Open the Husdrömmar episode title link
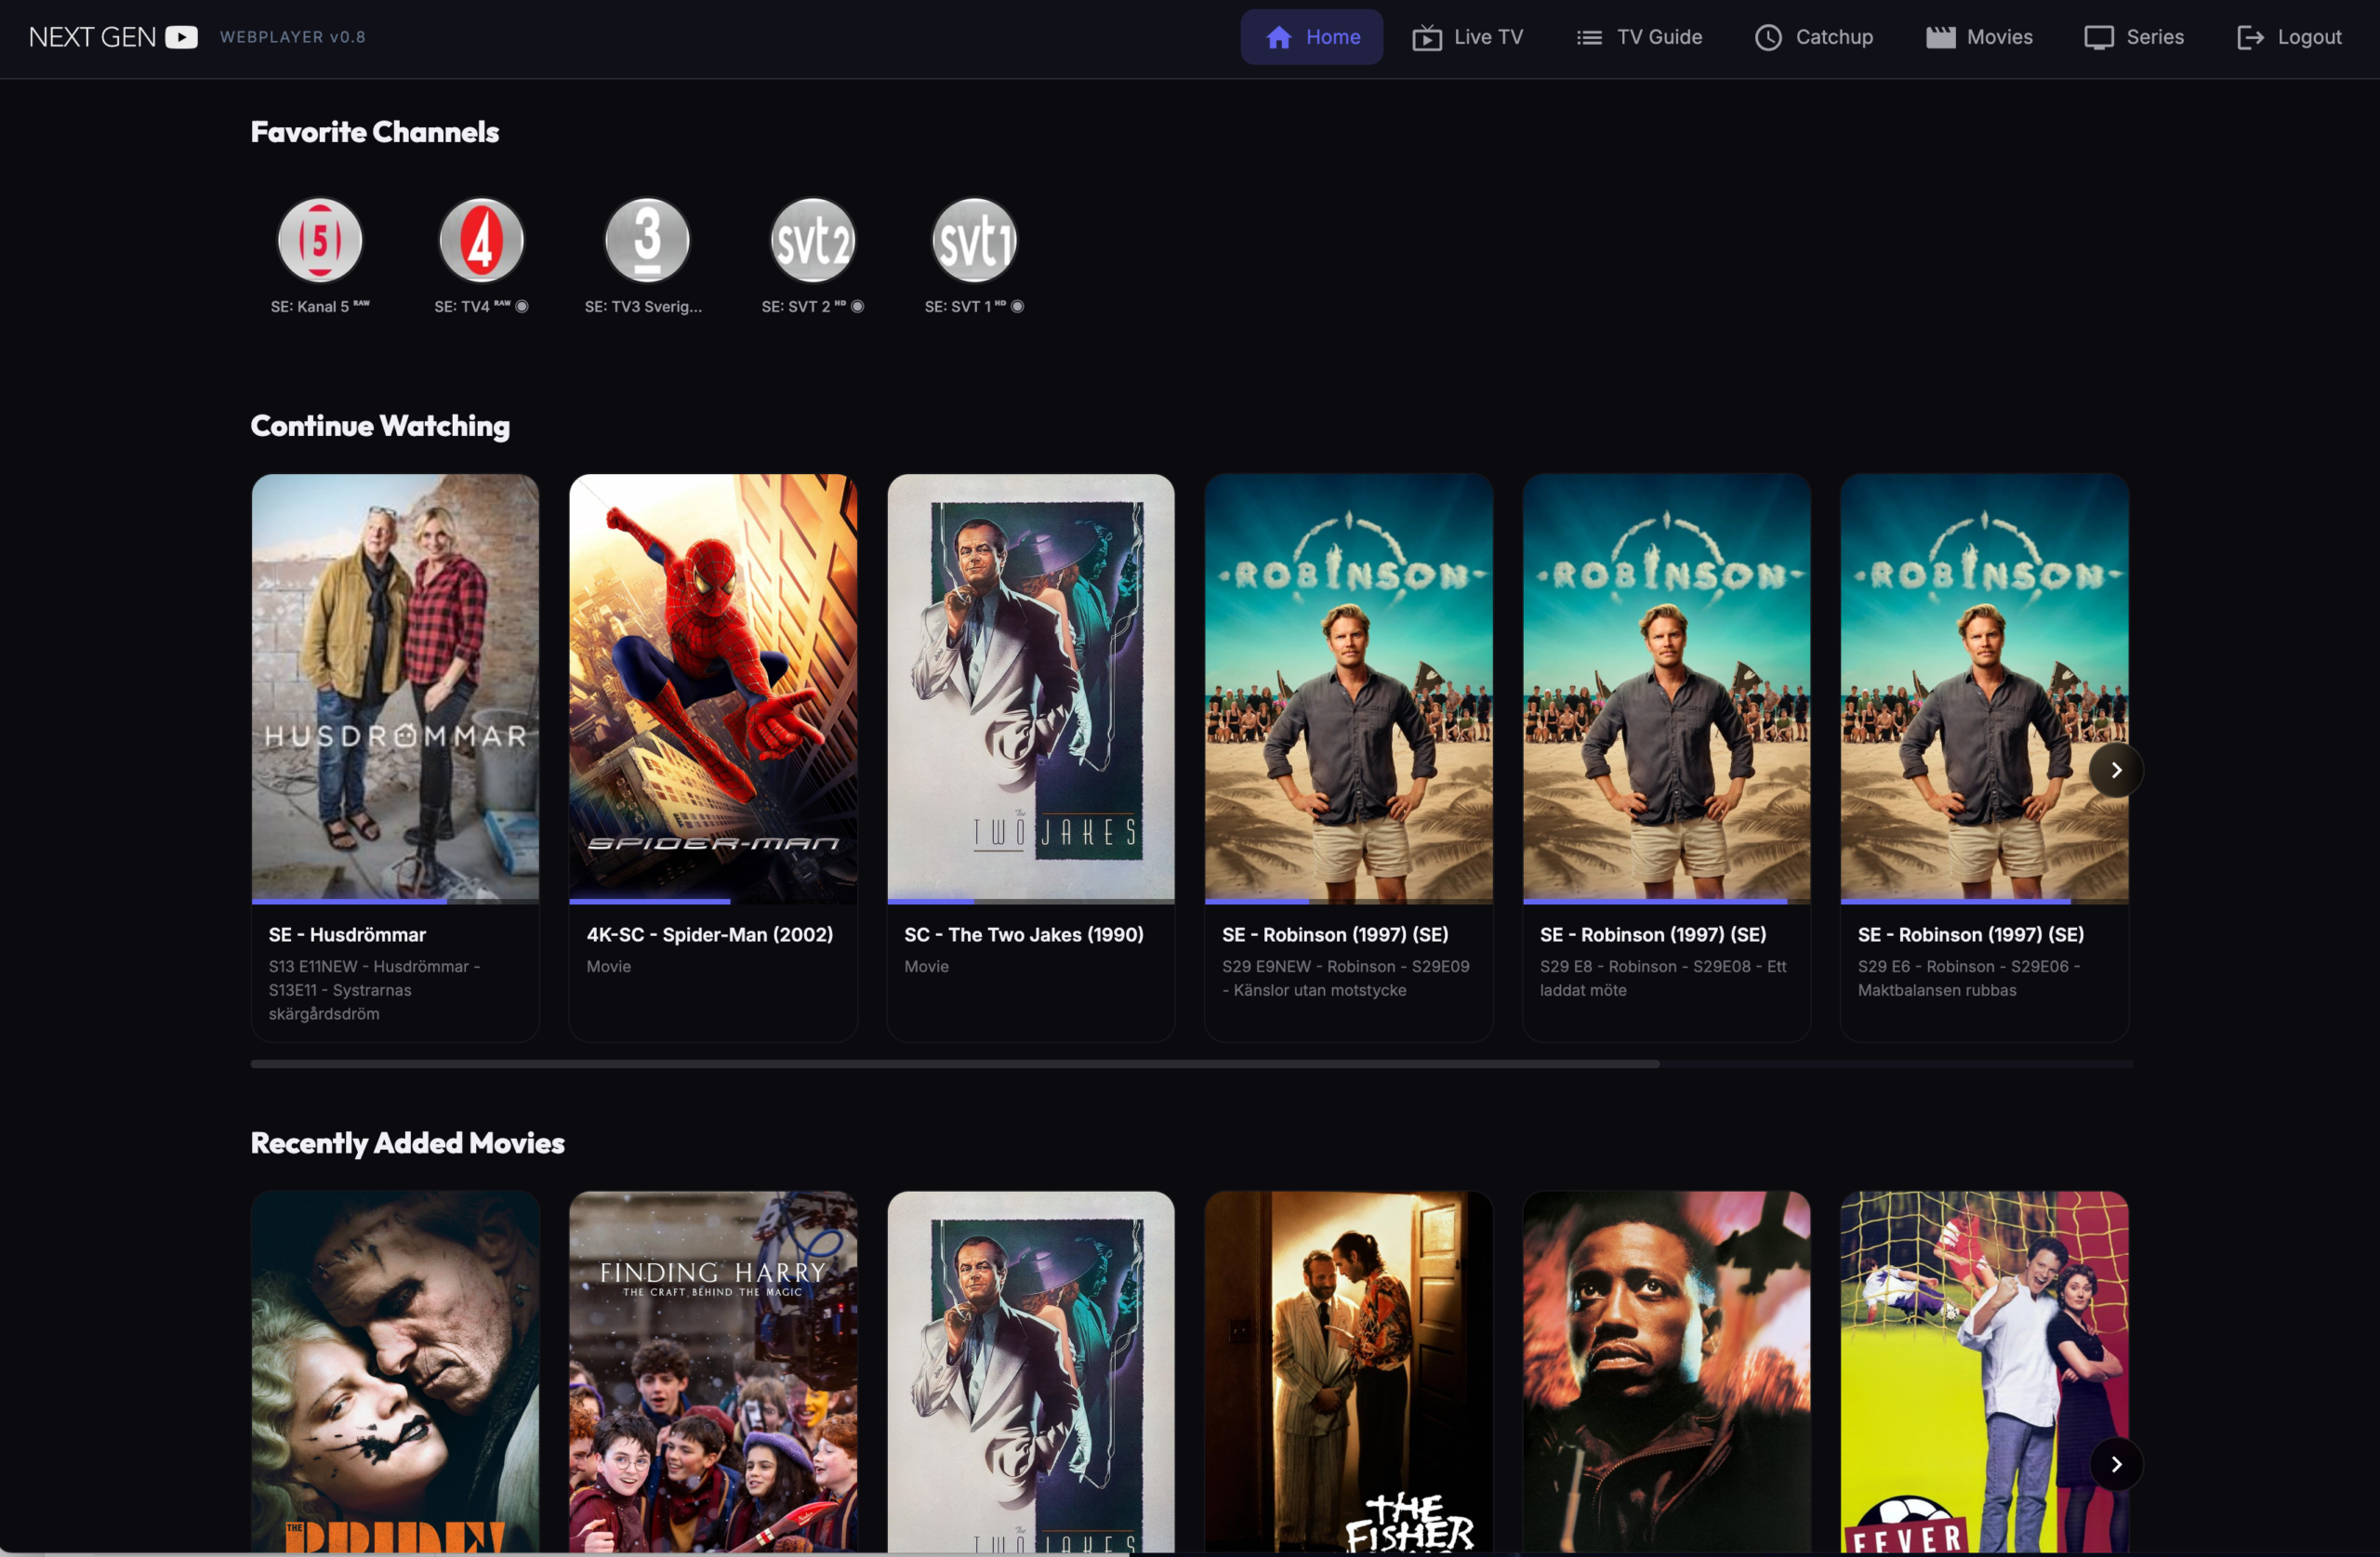Viewport: 2380px width, 1557px height. [347, 934]
